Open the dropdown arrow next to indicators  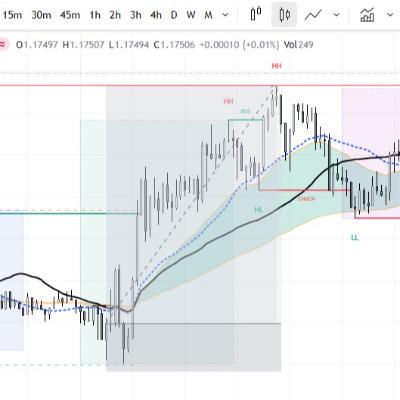(389, 15)
